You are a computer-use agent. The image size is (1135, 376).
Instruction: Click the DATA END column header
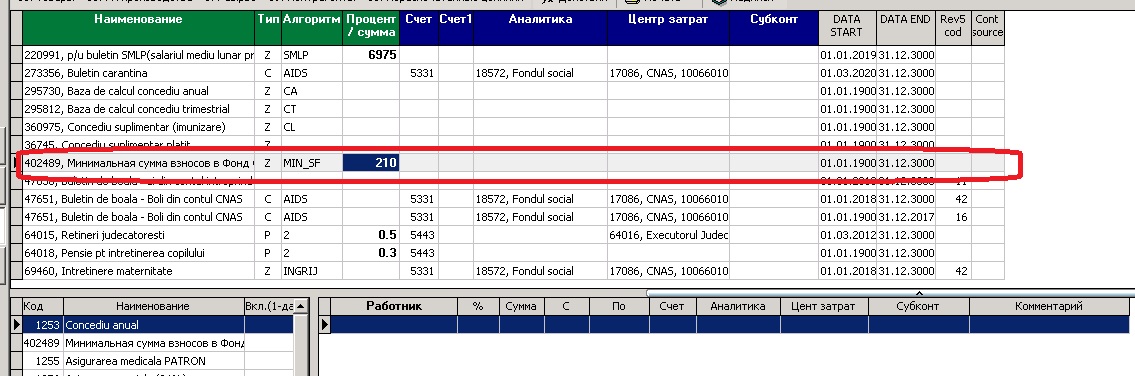click(x=906, y=28)
